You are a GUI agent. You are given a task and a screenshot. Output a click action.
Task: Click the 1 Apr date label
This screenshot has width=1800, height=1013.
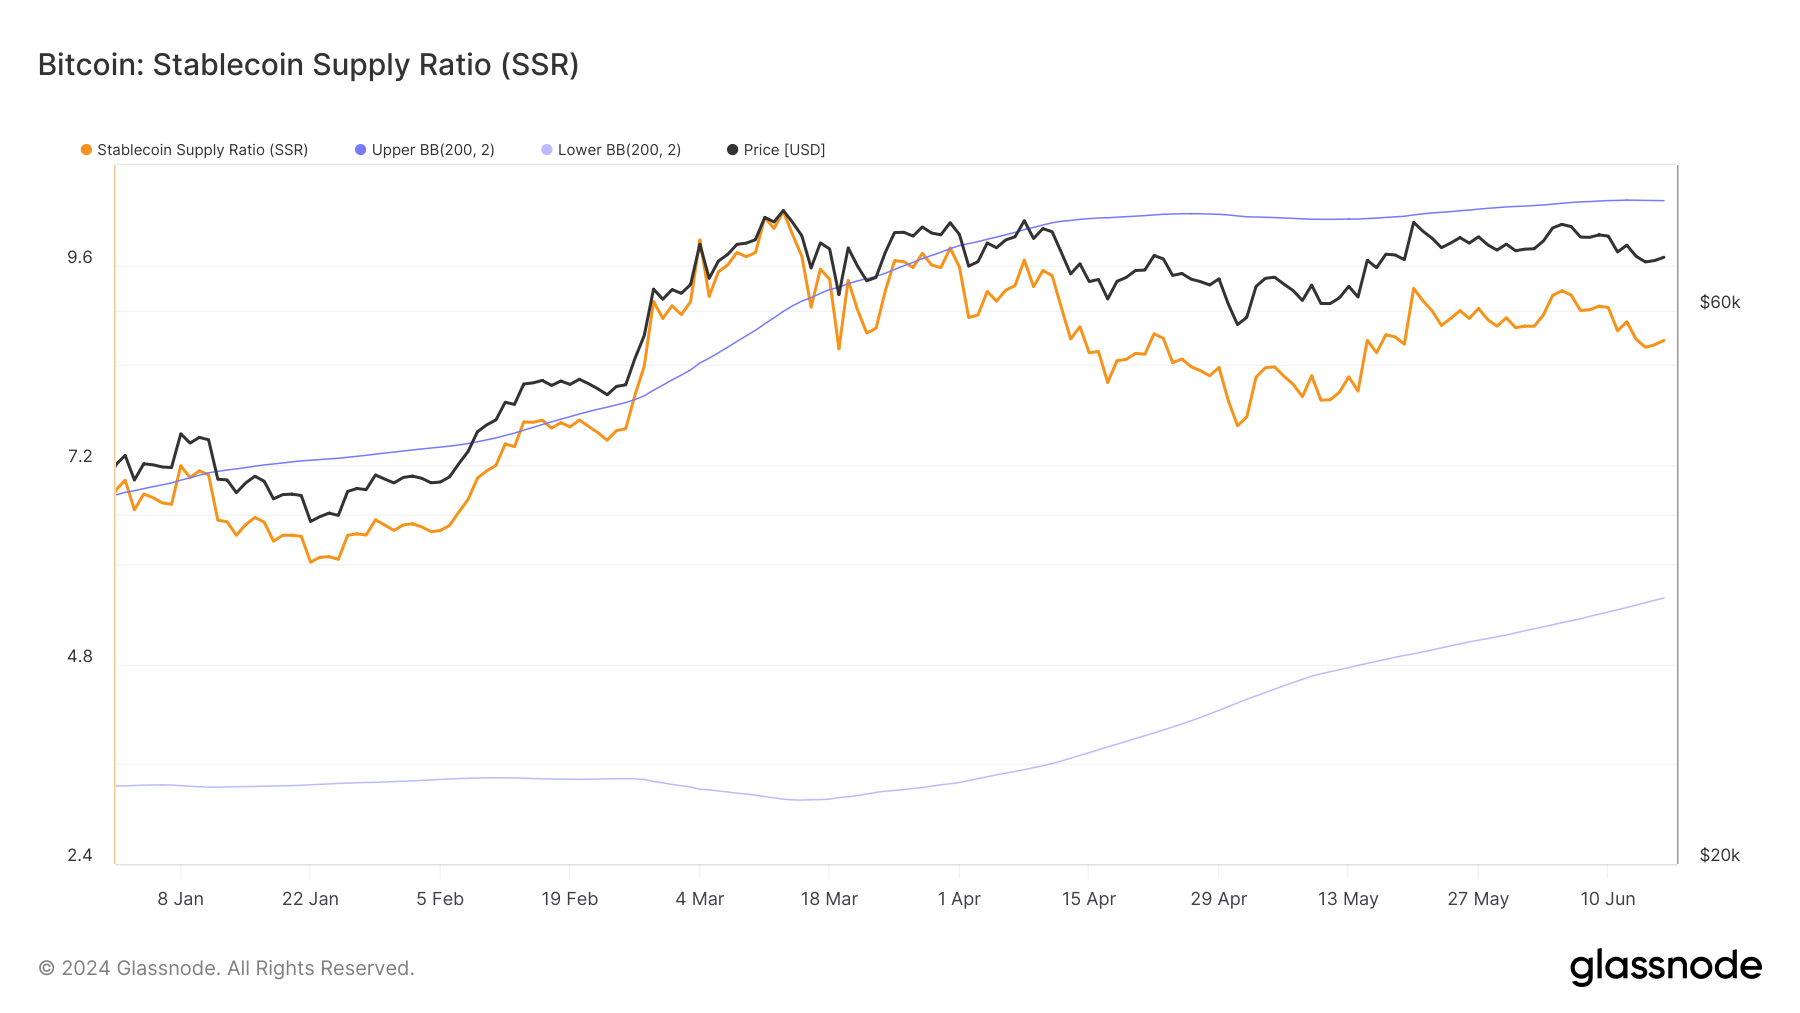coord(959,899)
